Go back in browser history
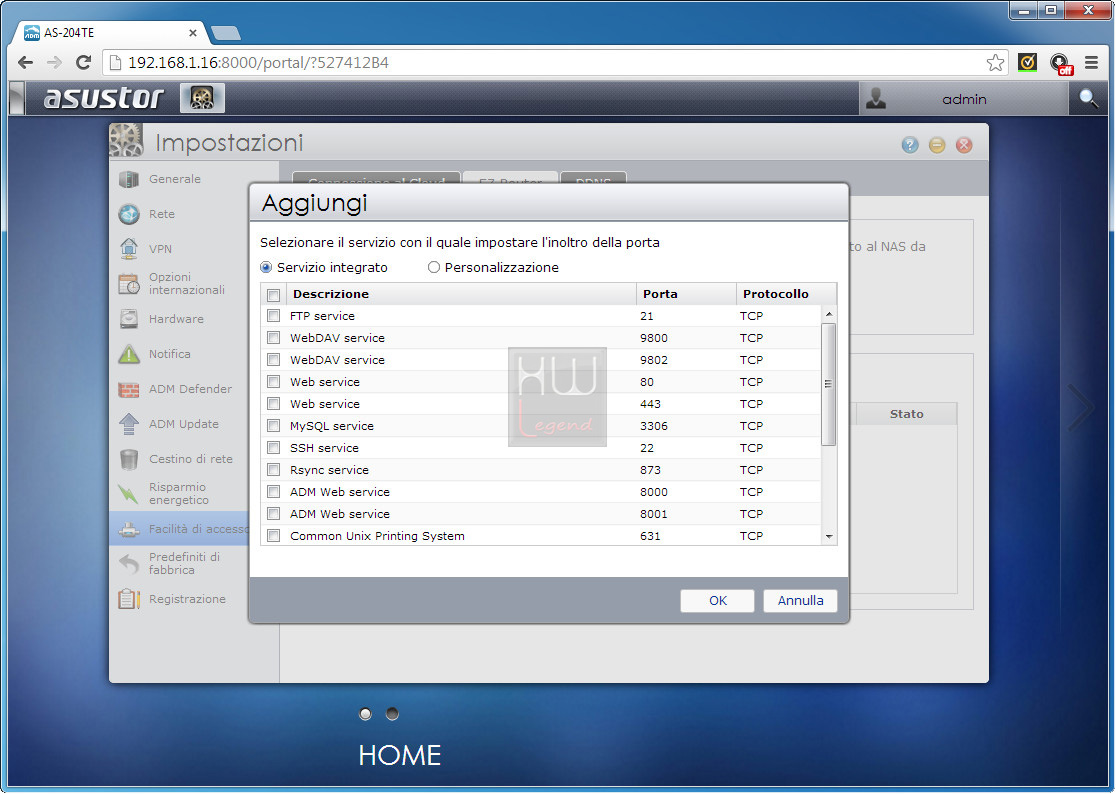 (26, 63)
